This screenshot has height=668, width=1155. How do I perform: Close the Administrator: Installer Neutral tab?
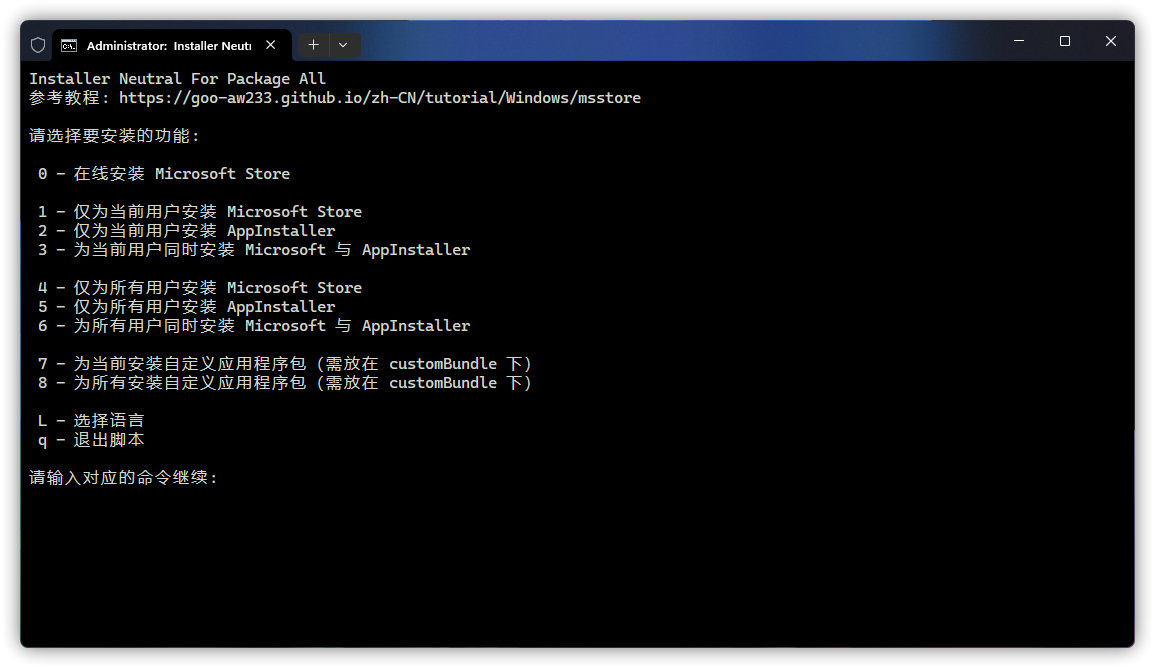click(271, 45)
